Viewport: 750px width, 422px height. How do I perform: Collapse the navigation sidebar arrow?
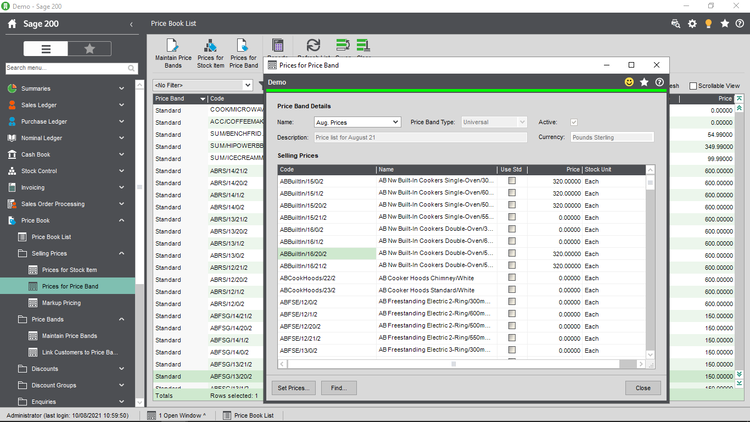click(131, 24)
